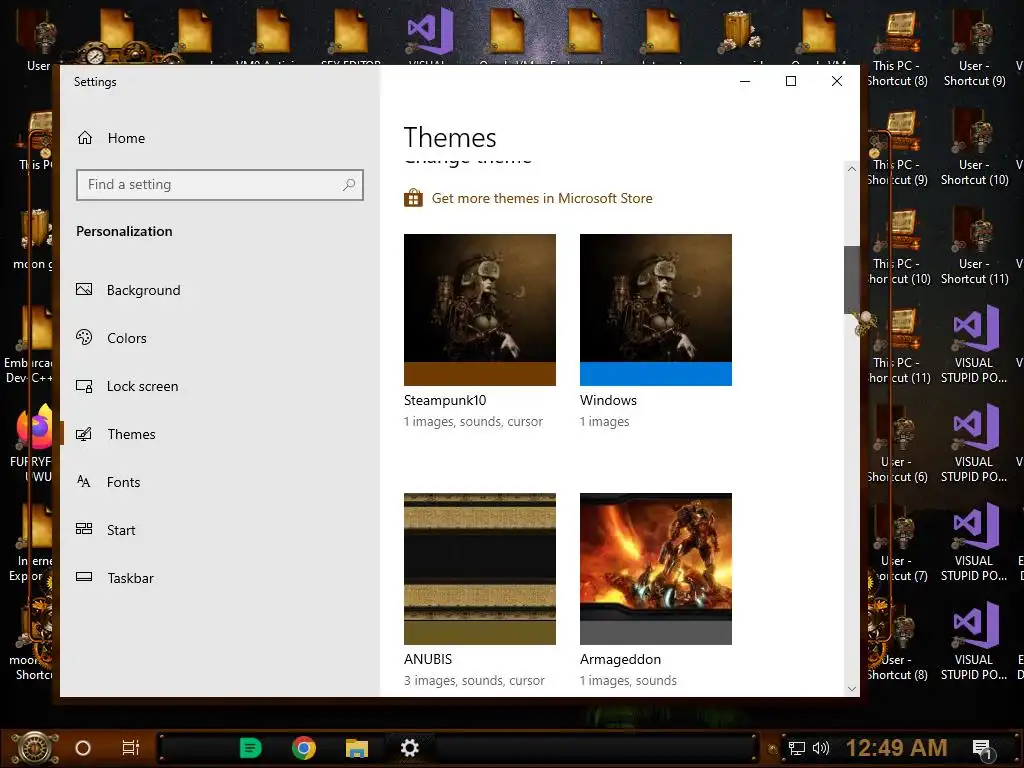Click the scrollbar down arrow in Themes
The image size is (1024, 768).
pyautogui.click(x=852, y=688)
